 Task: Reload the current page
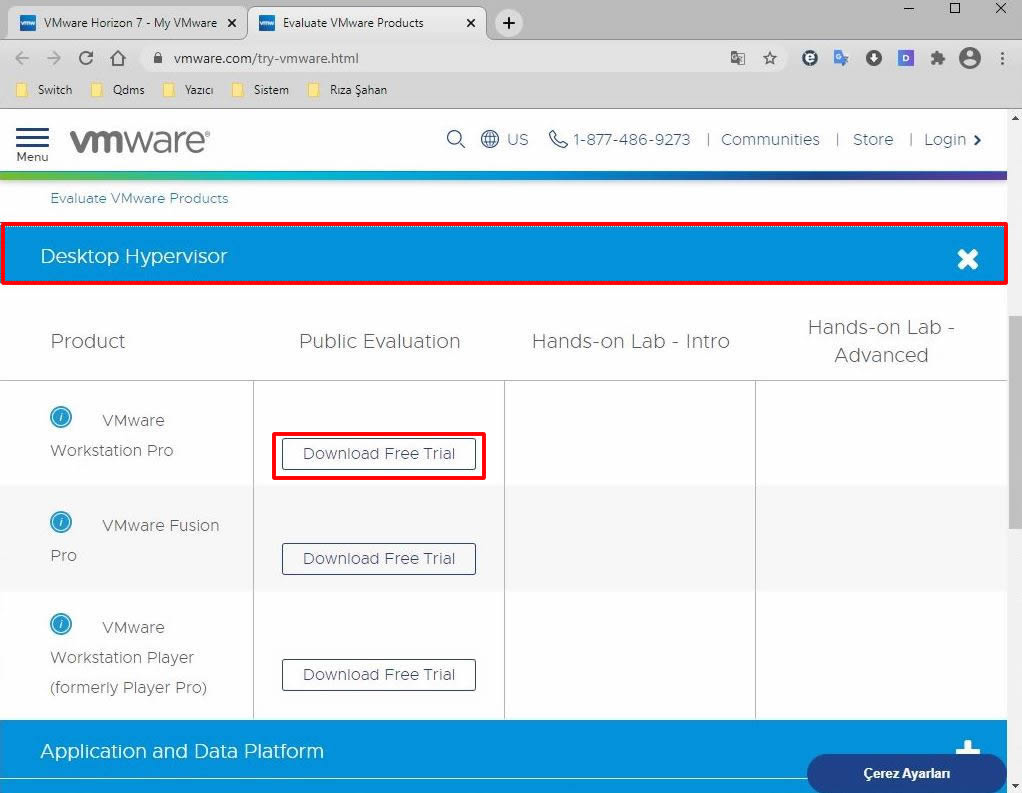tap(85, 58)
